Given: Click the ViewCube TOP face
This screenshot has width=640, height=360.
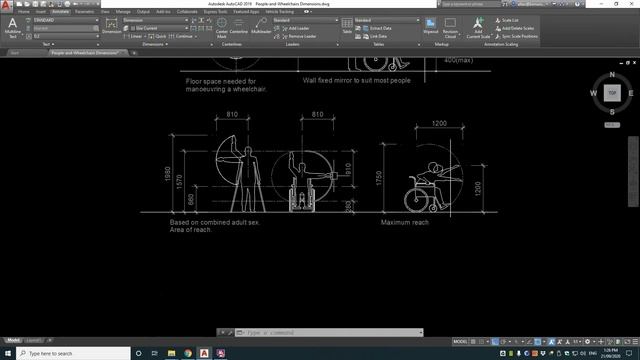Looking at the screenshot, I should pyautogui.click(x=612, y=93).
